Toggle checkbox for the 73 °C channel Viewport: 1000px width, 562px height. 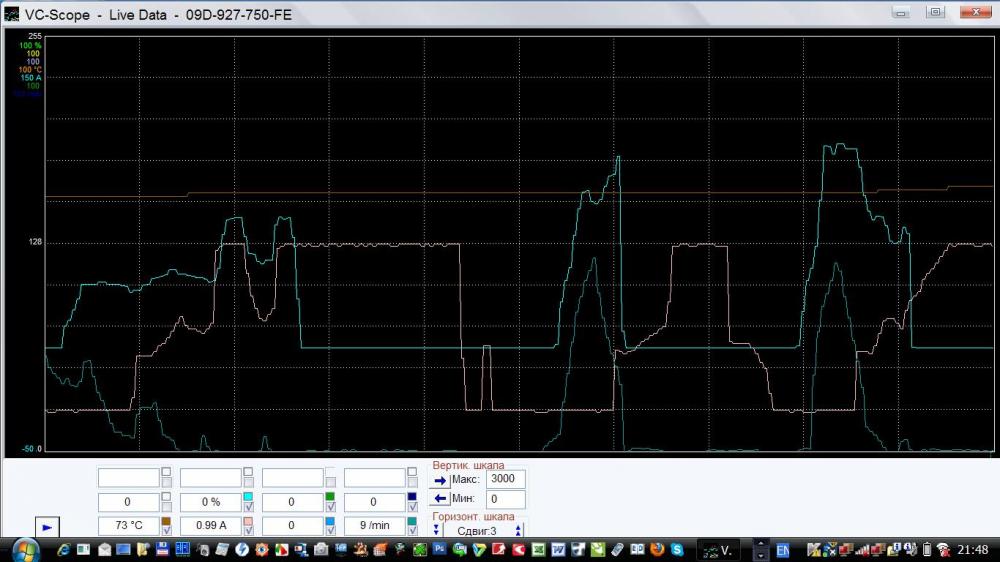[166, 525]
